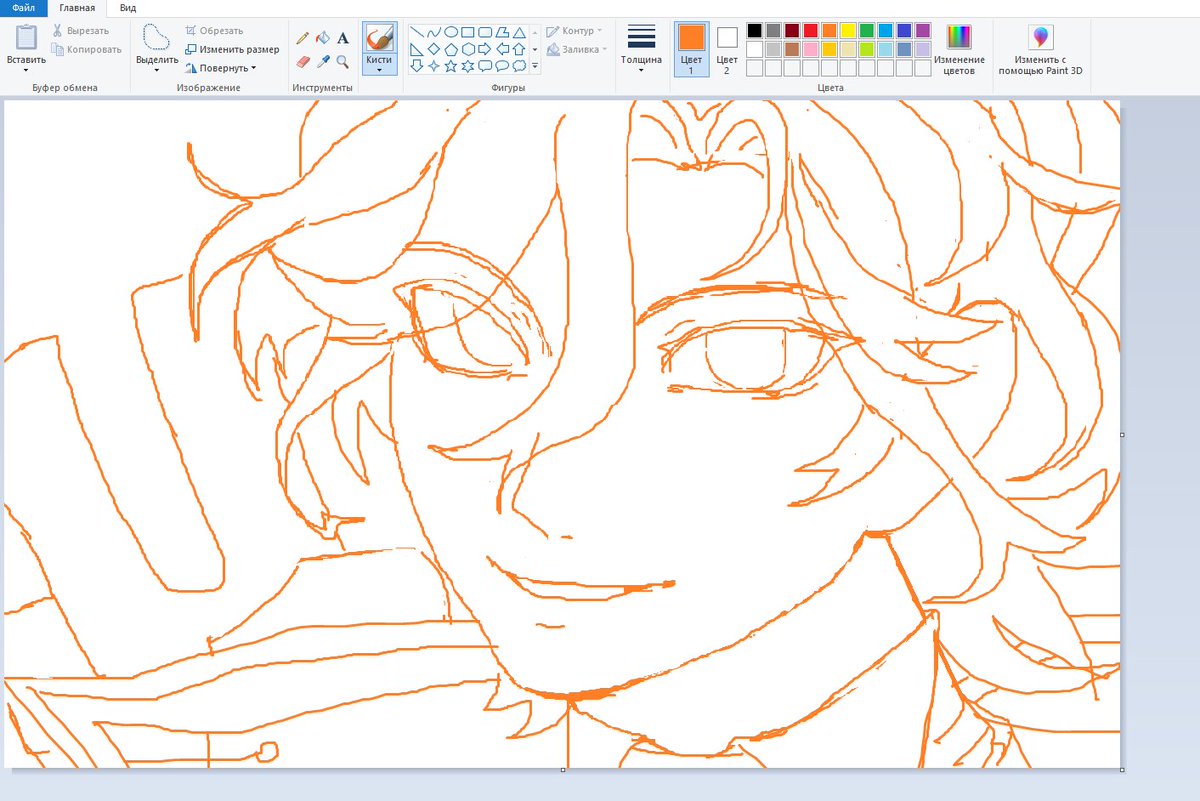
Task: Switch to the Вид tab
Action: [x=128, y=8]
